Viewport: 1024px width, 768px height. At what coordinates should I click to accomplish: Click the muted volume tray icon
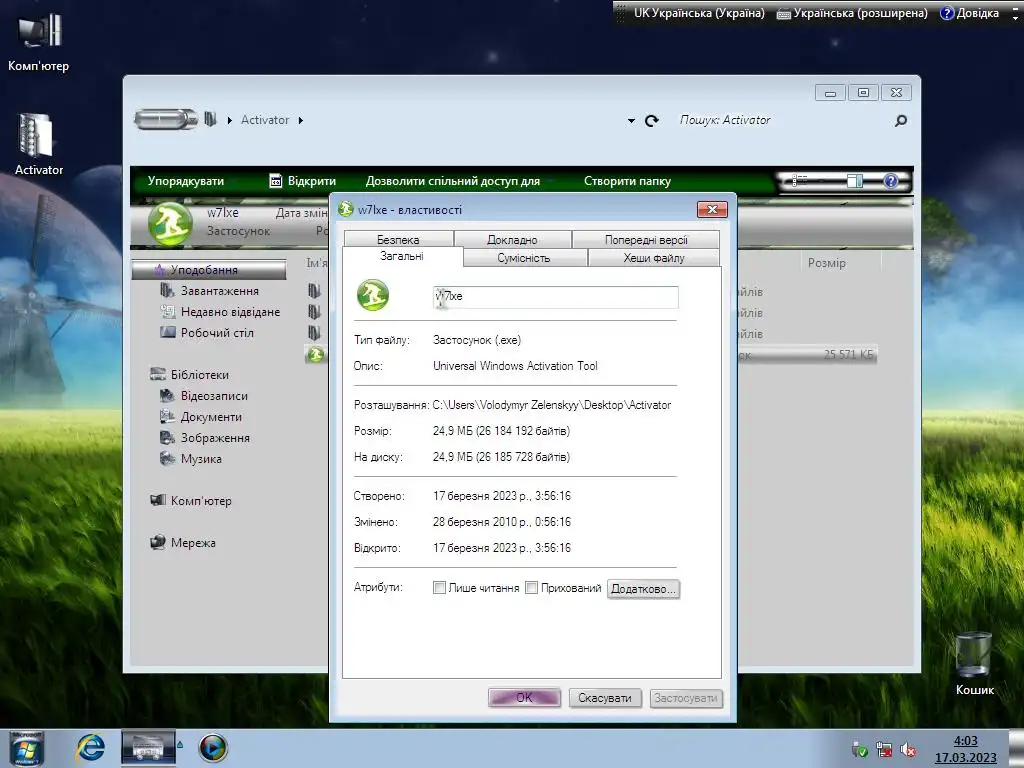click(907, 750)
